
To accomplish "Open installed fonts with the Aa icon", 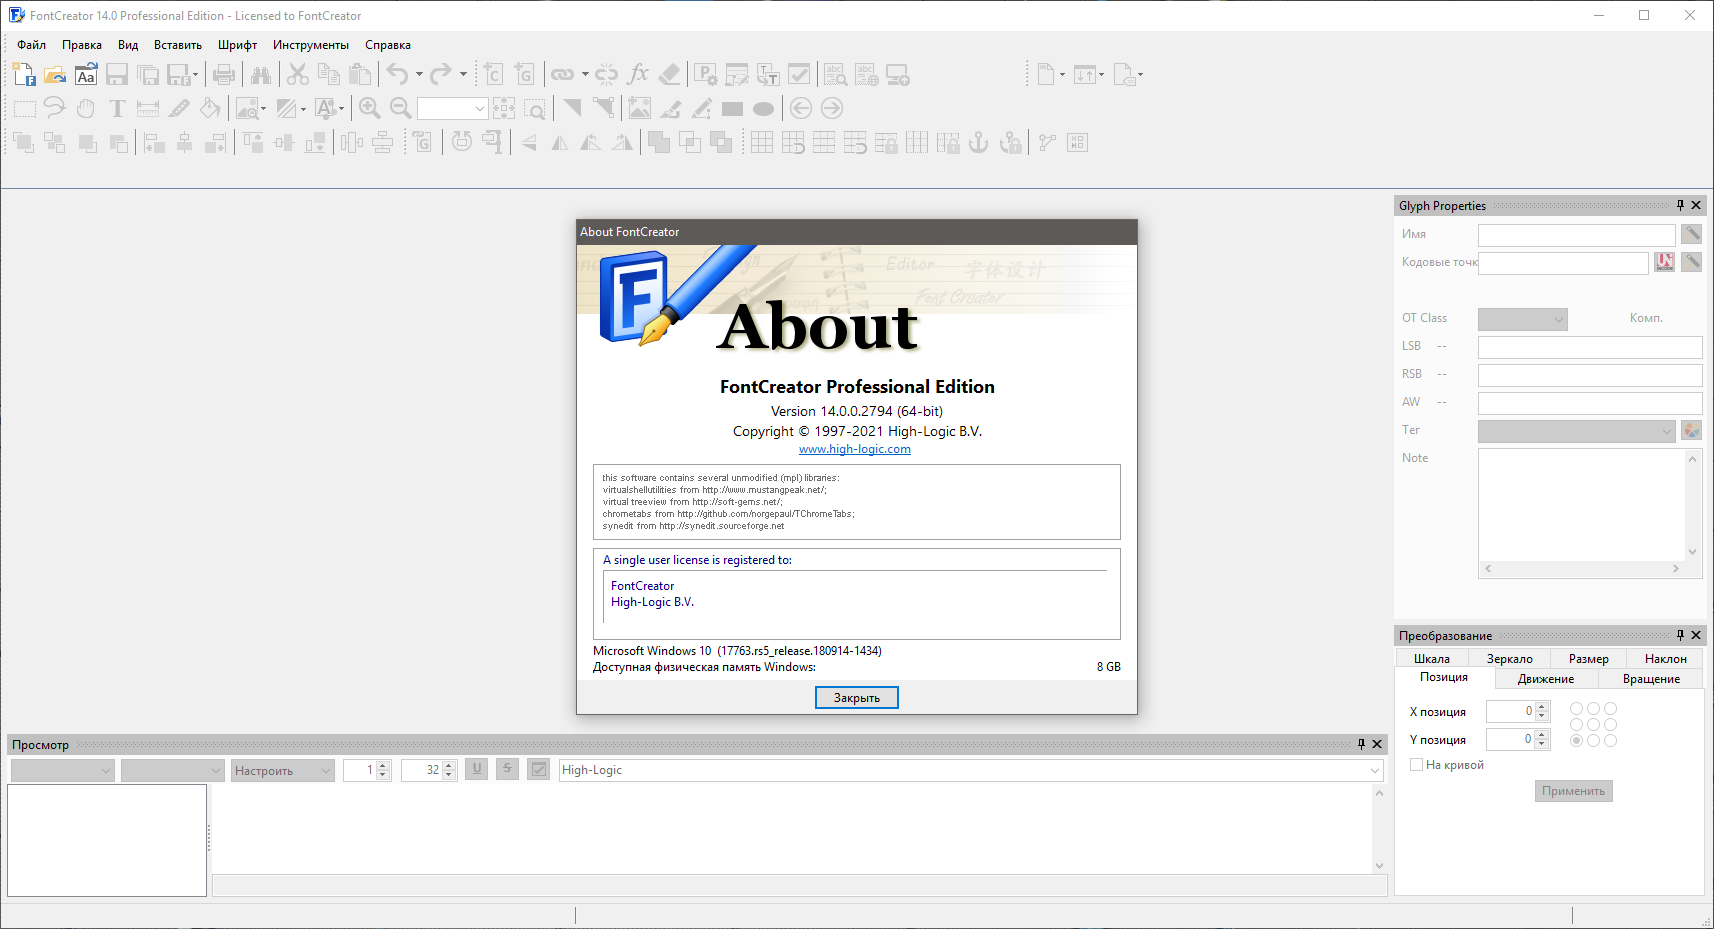I will (86, 74).
